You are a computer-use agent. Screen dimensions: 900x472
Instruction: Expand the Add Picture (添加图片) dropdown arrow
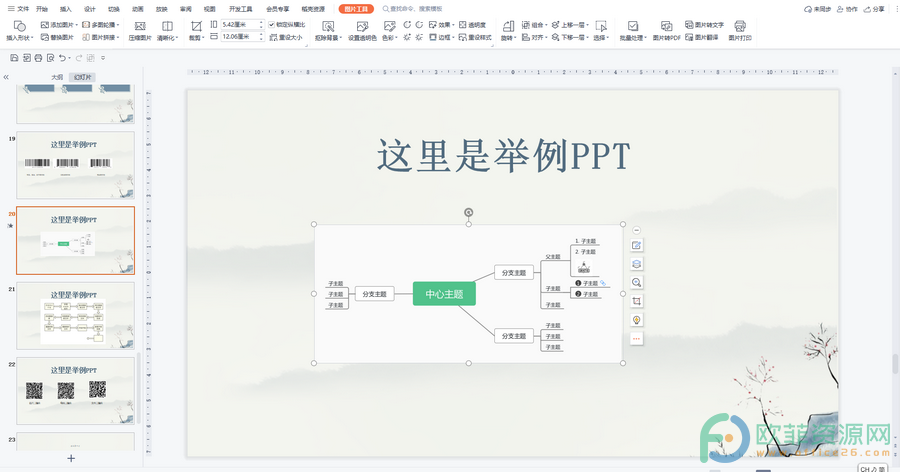(76, 25)
